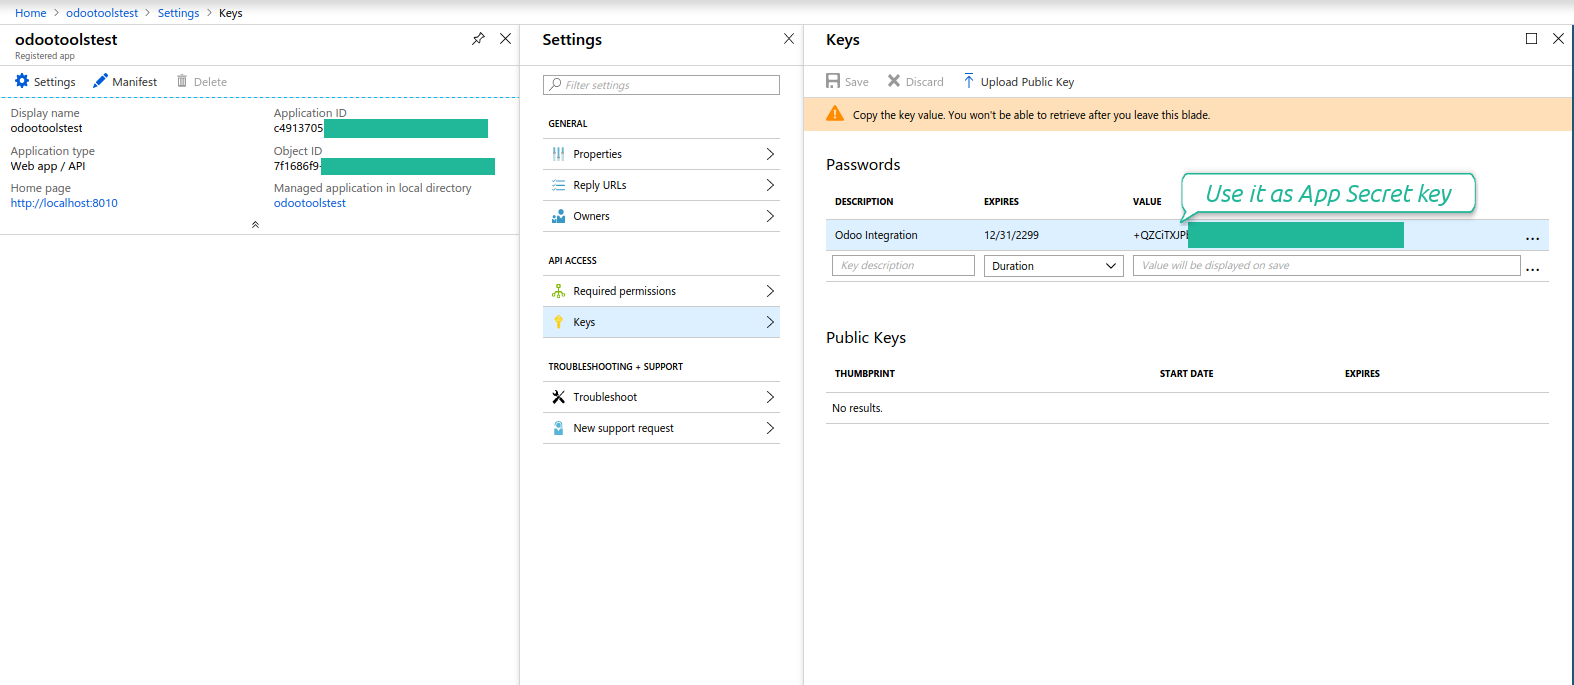The image size is (1574, 685).
Task: Click the START DATE column header
Action: (1186, 374)
